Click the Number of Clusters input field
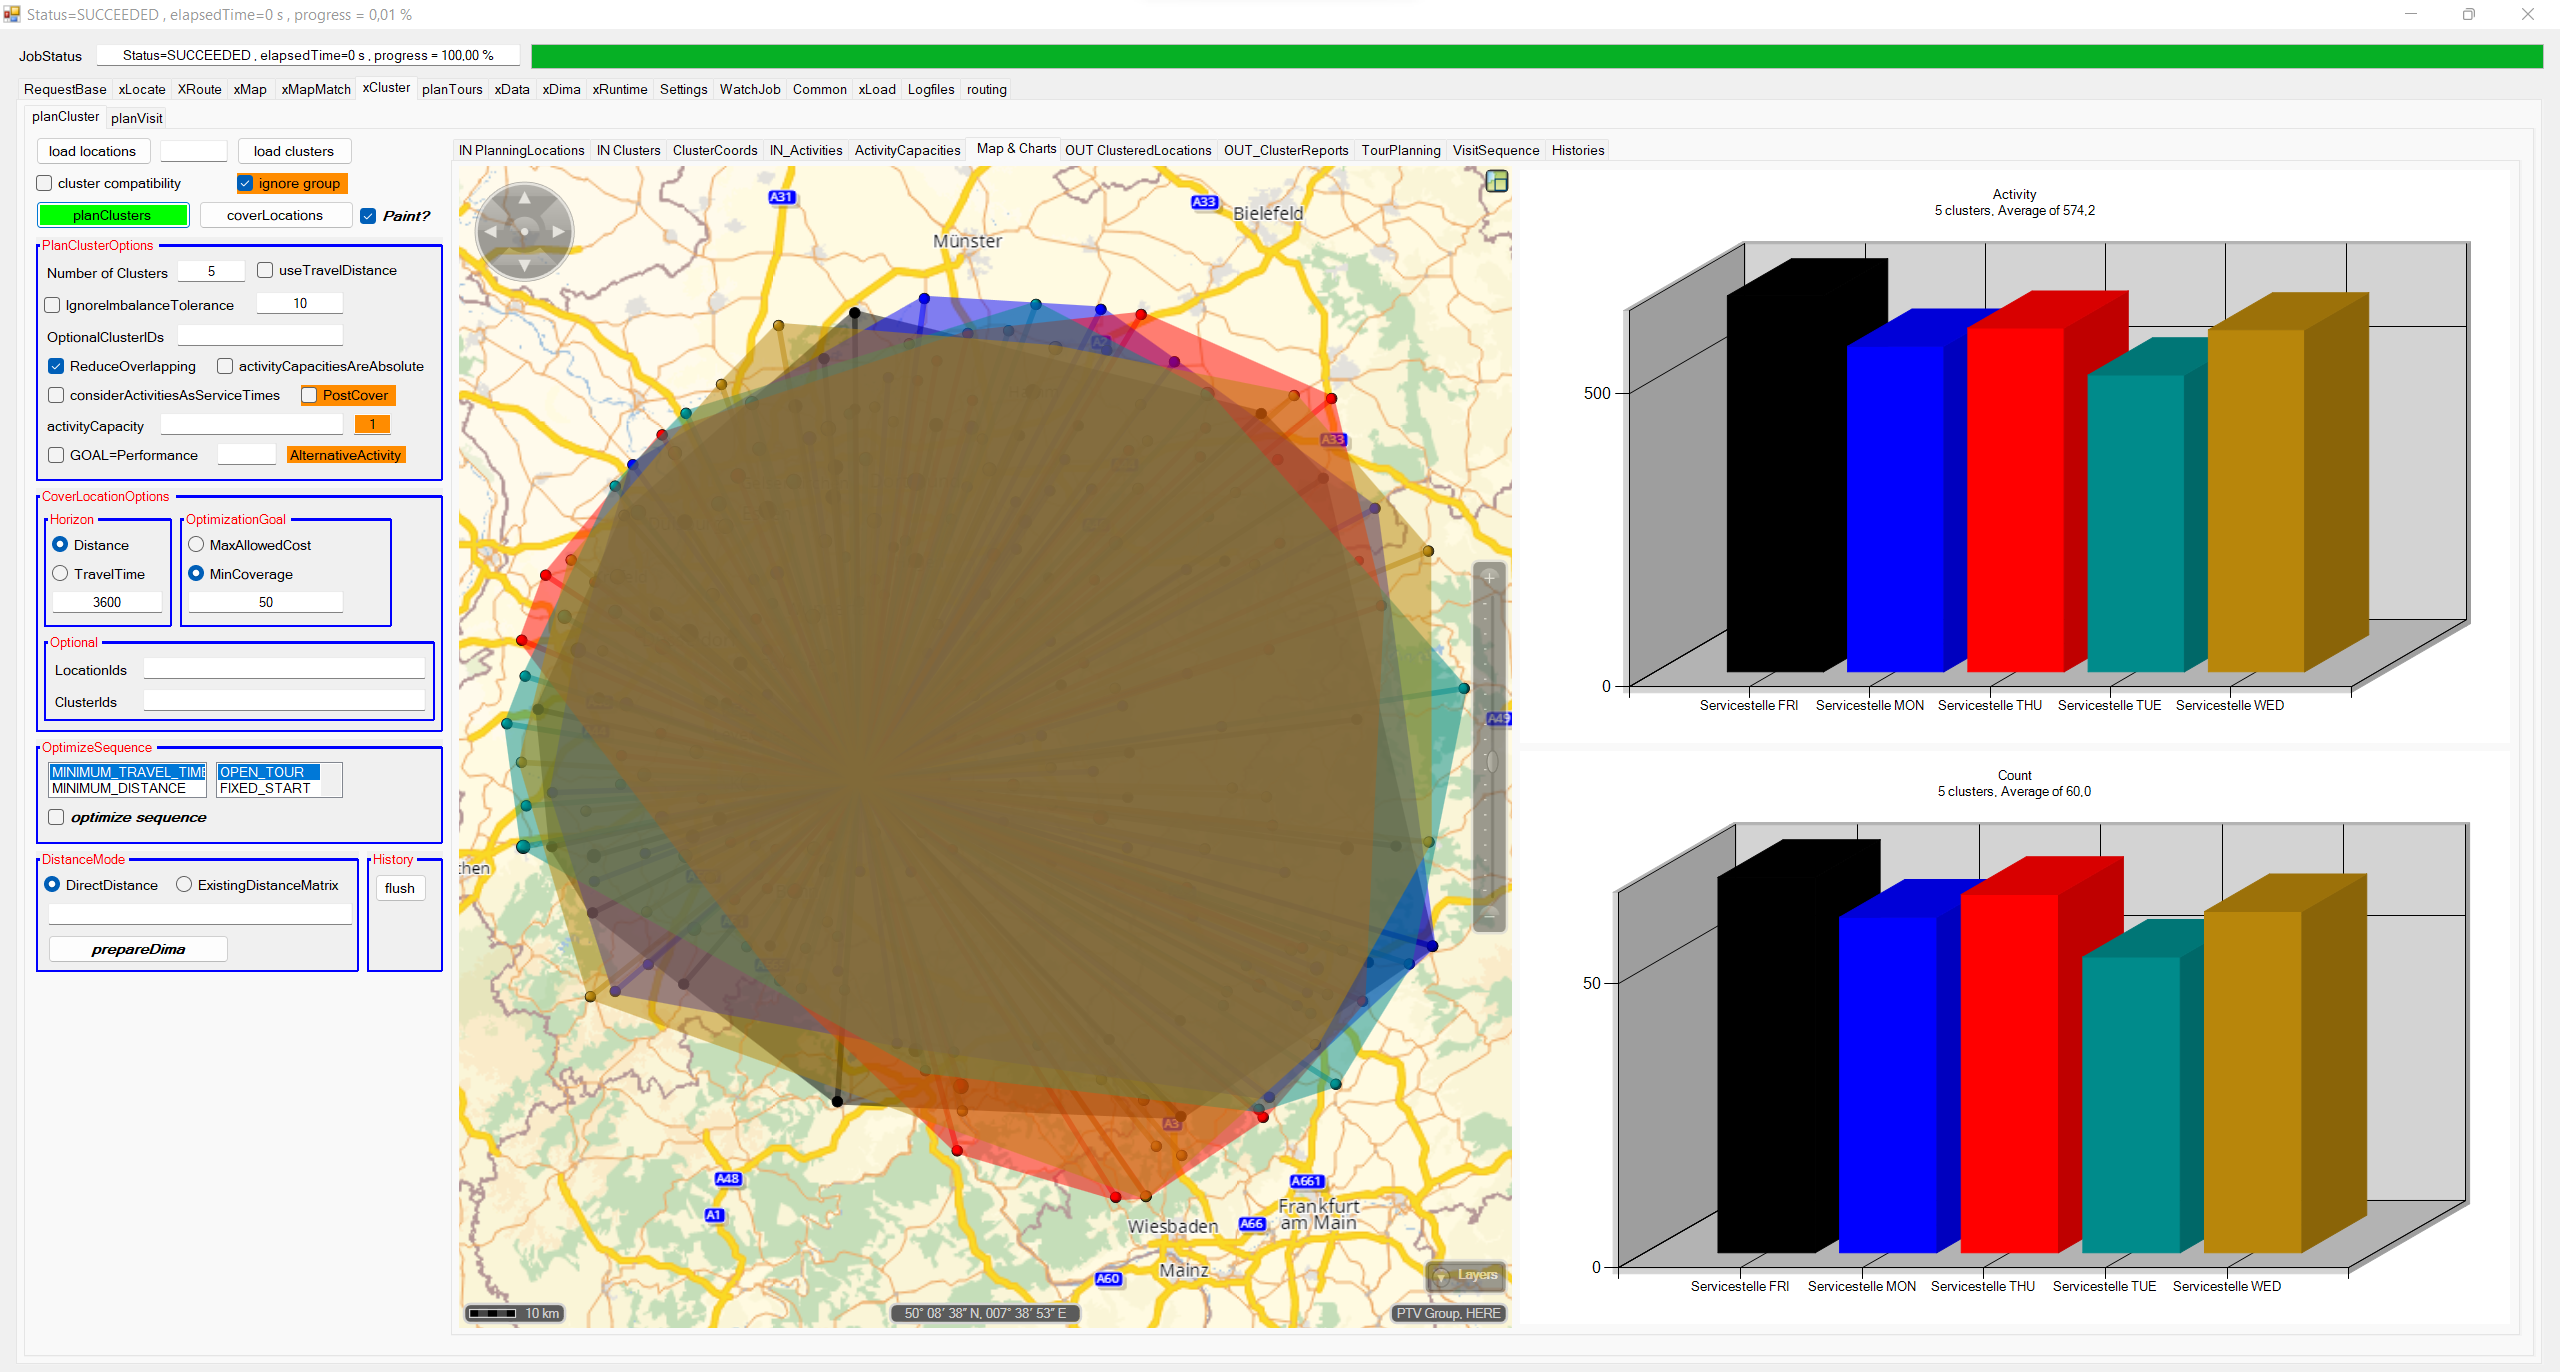Screen dimensions: 2560x1372 (211, 272)
